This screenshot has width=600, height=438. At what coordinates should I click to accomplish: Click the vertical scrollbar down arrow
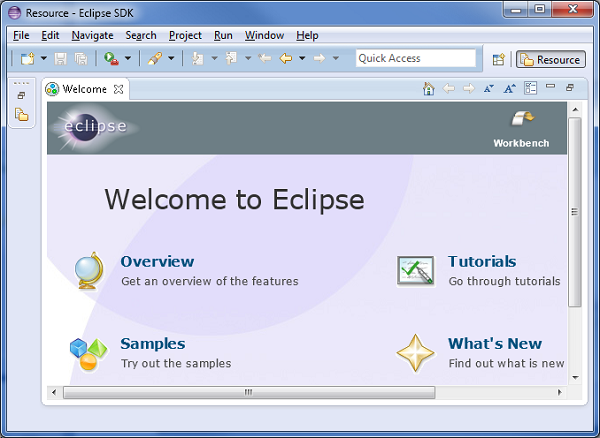[575, 378]
